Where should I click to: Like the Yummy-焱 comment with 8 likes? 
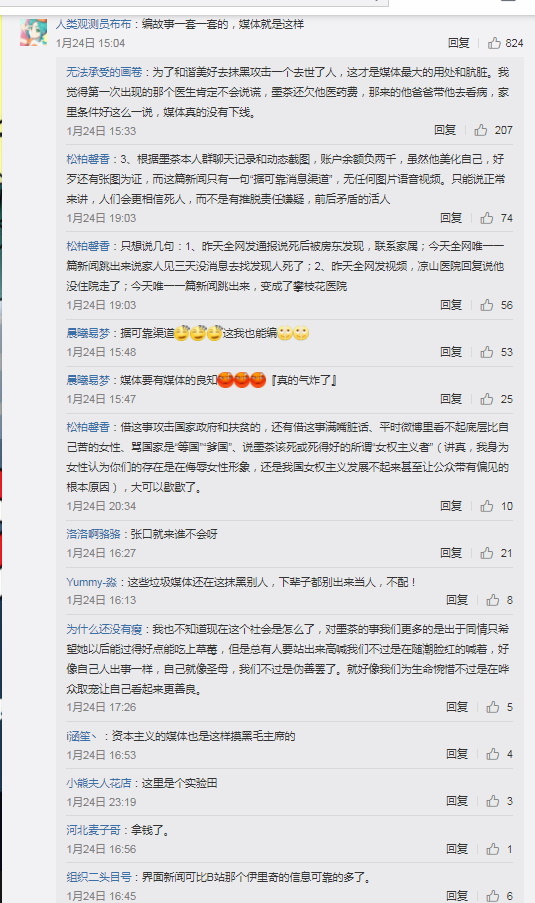pyautogui.click(x=493, y=601)
